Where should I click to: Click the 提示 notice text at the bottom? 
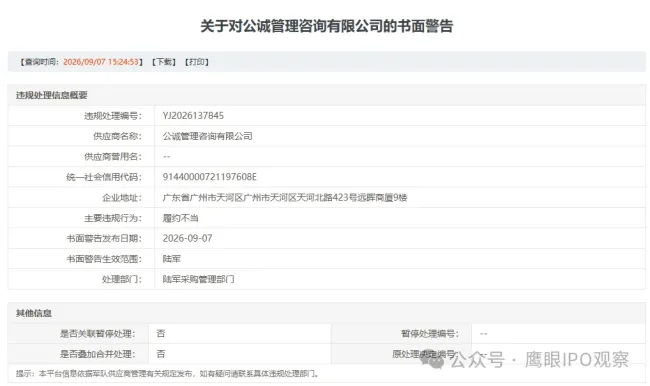point(167,374)
